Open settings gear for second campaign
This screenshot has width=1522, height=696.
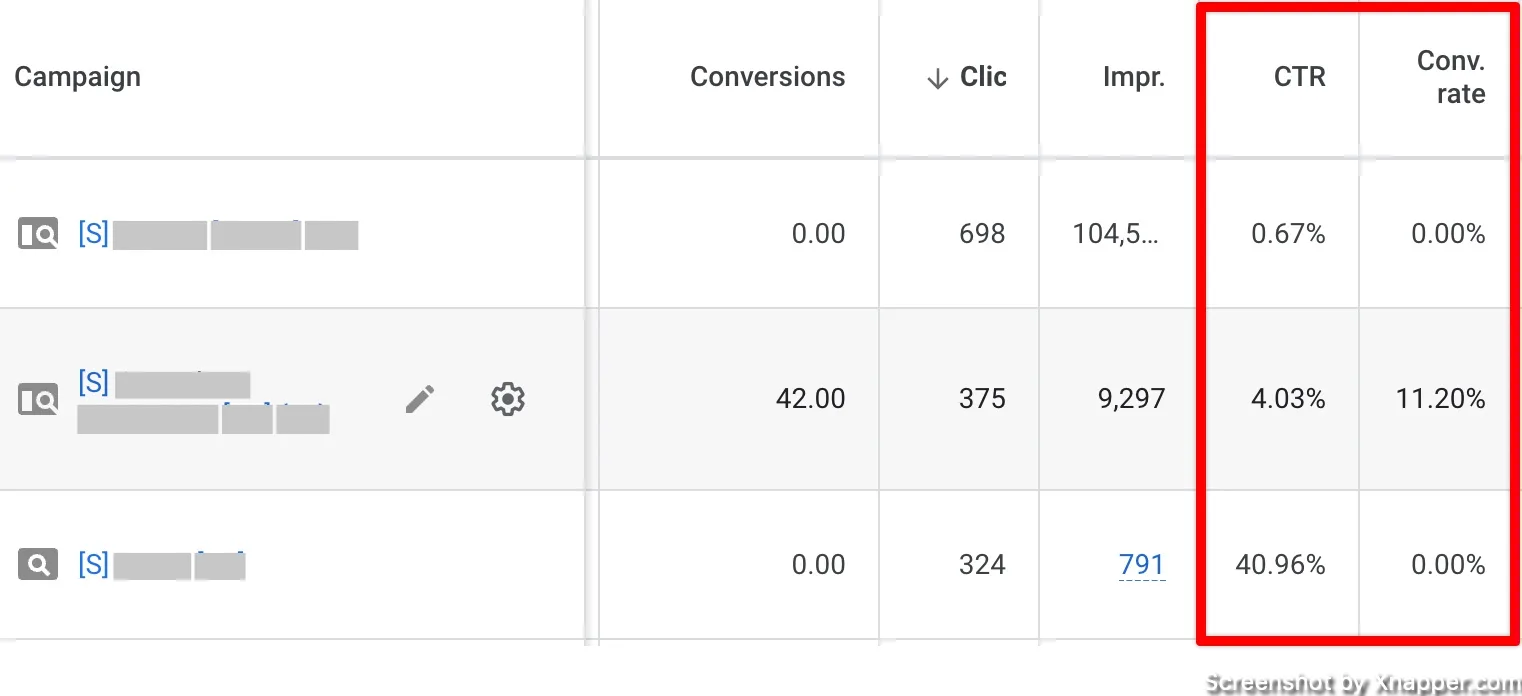point(508,399)
